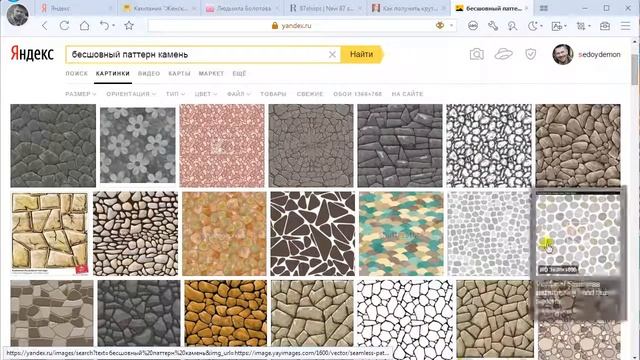The width and height of the screenshot is (640, 360).
Task: Expand the ЦВЕТ color filter
Action: tap(206, 94)
